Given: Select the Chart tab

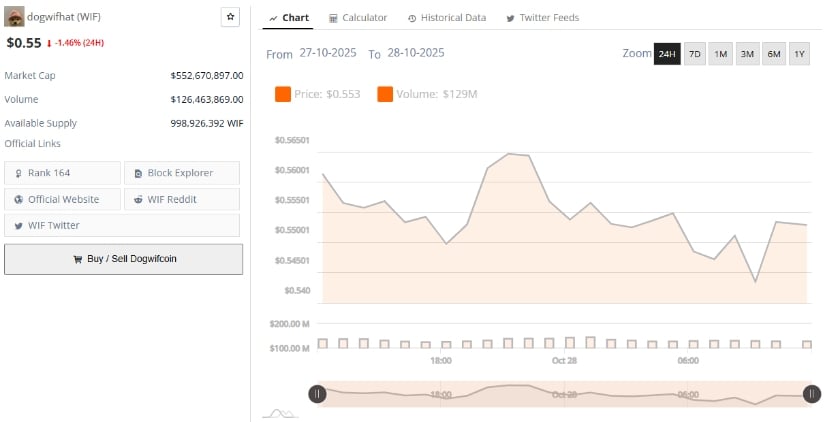Looking at the screenshot, I should tap(289, 18).
